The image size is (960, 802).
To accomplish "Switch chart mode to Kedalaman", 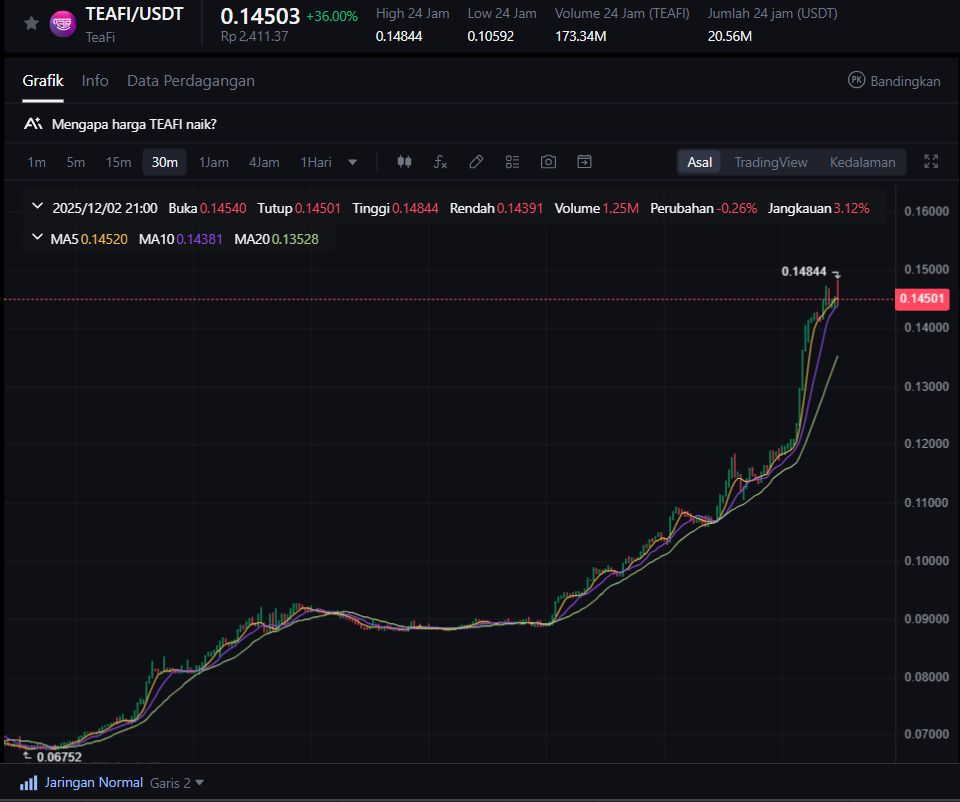I will pyautogui.click(x=862, y=162).
